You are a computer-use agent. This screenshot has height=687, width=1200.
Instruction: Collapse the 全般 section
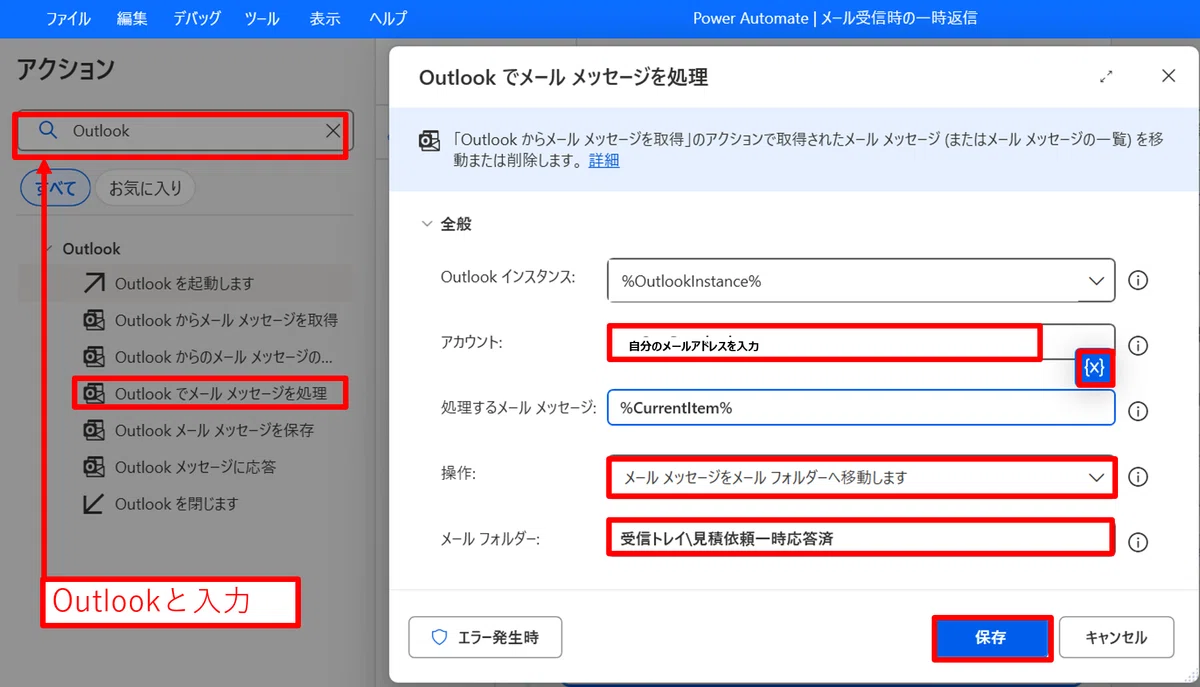[x=428, y=224]
